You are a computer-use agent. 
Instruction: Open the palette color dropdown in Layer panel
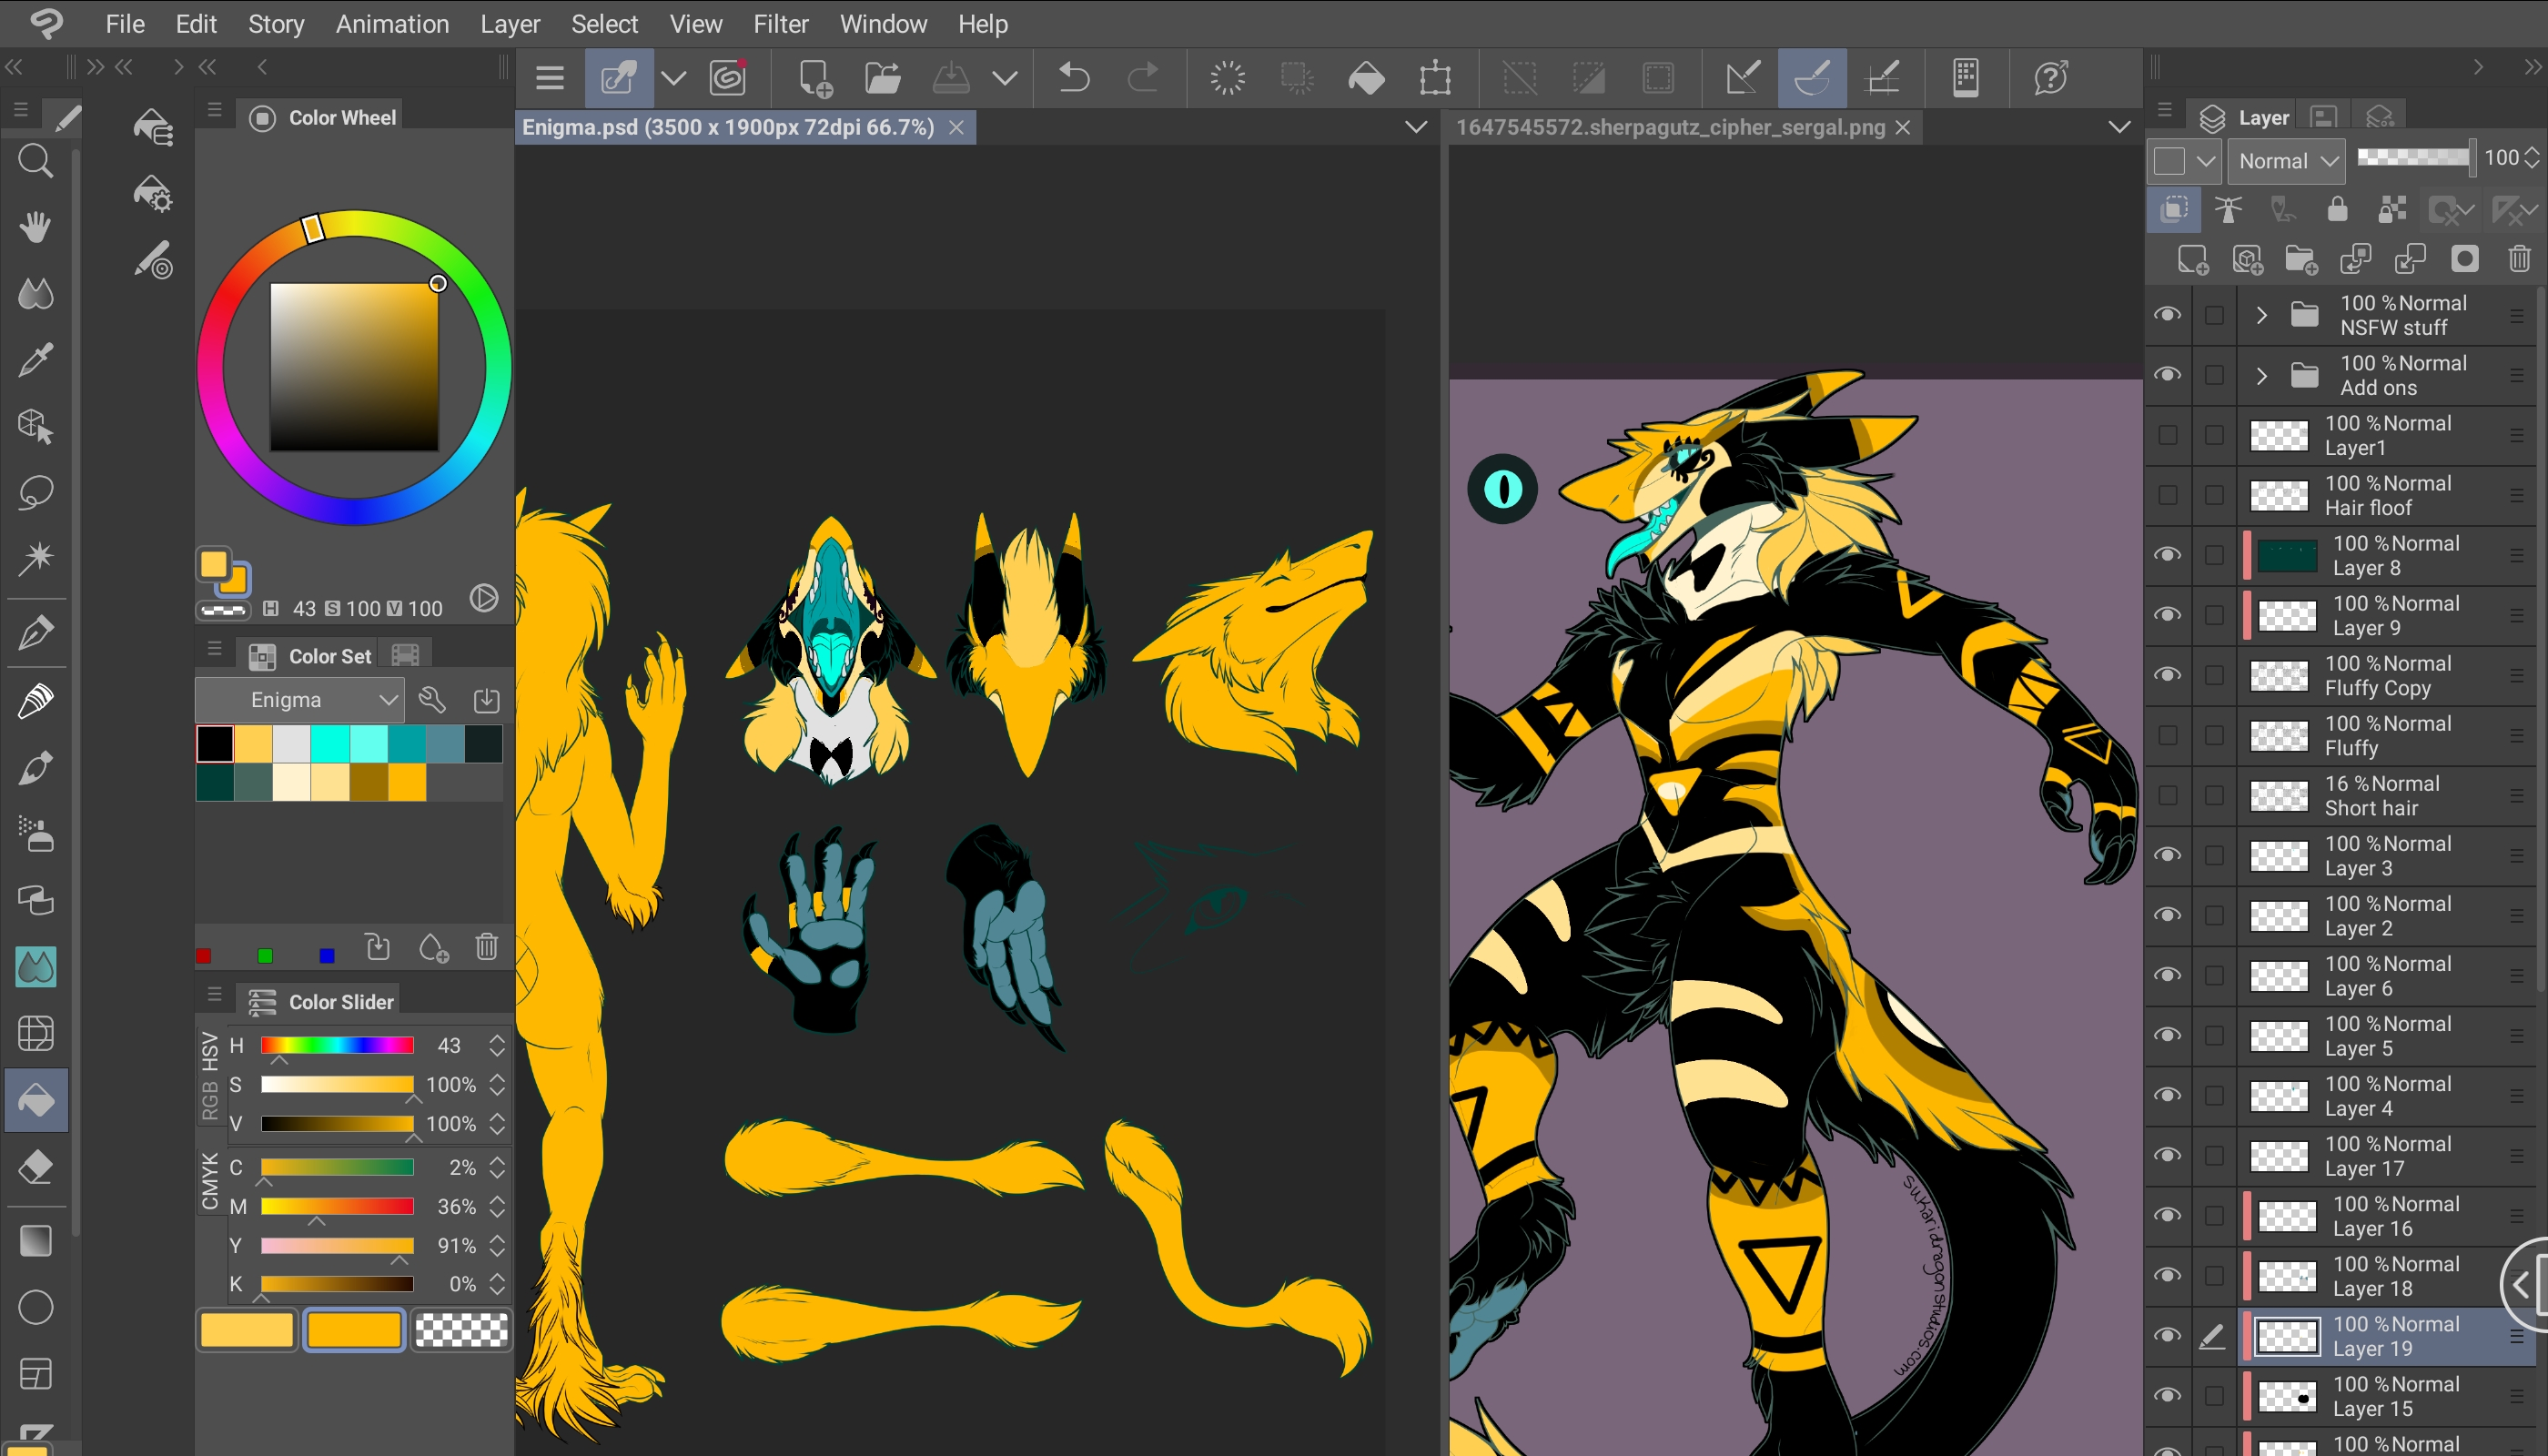coord(2184,160)
